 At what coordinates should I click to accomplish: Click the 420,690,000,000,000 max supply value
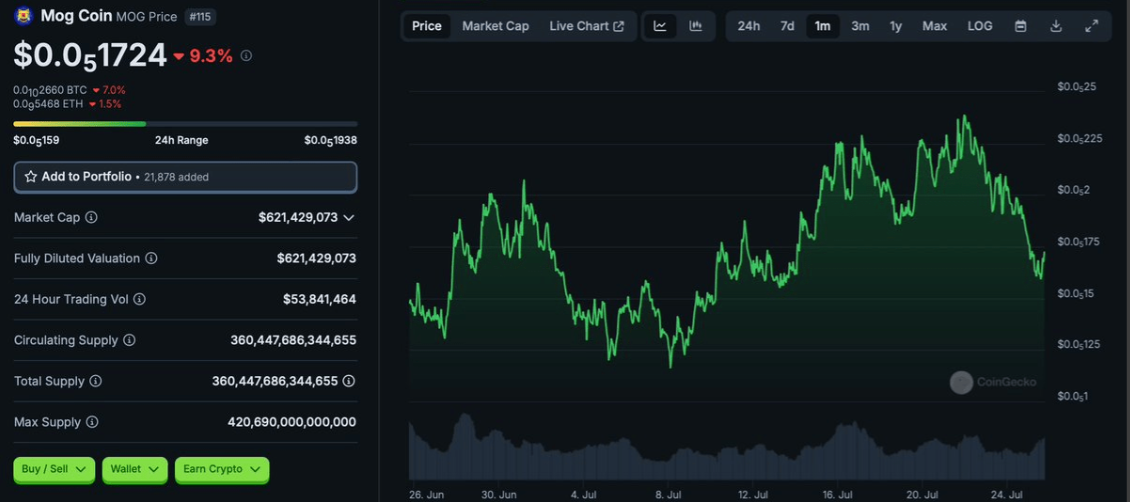[x=291, y=422]
